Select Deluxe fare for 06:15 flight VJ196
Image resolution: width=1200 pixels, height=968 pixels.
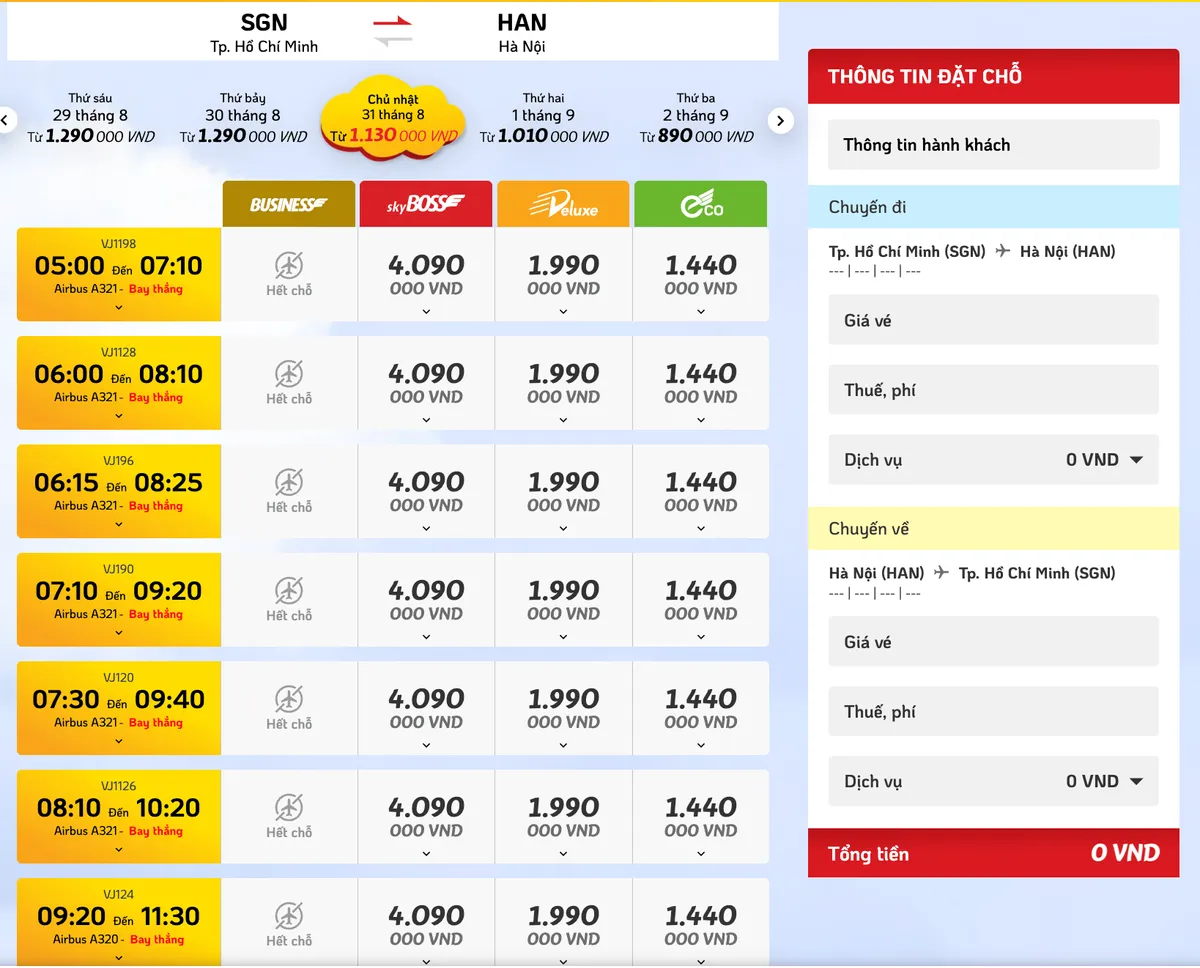click(x=563, y=492)
